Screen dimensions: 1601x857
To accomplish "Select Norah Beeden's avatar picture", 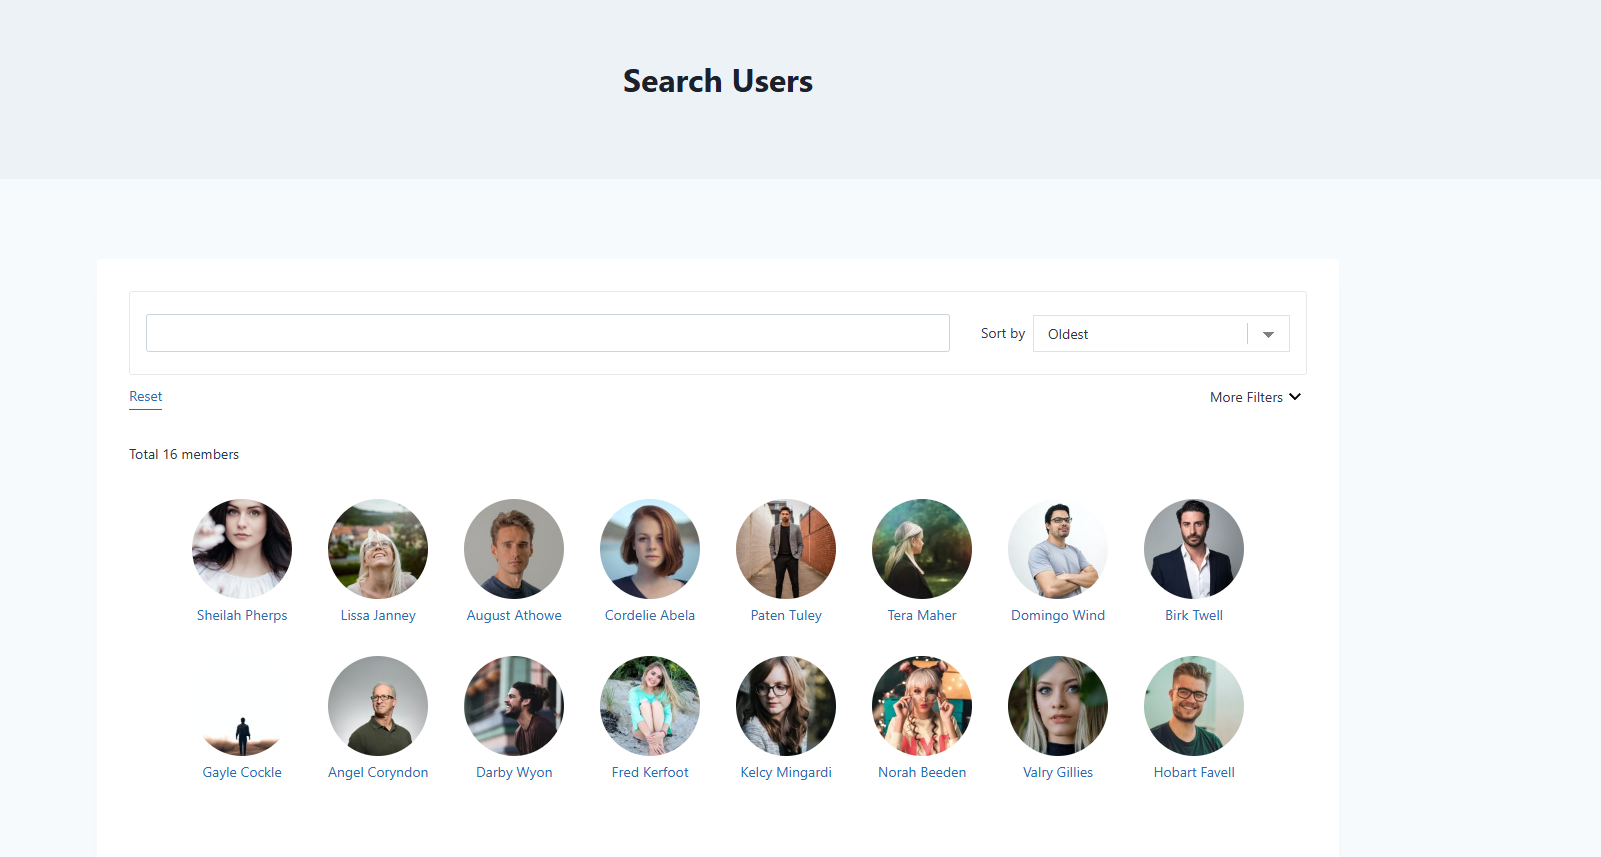I will [x=922, y=706].
